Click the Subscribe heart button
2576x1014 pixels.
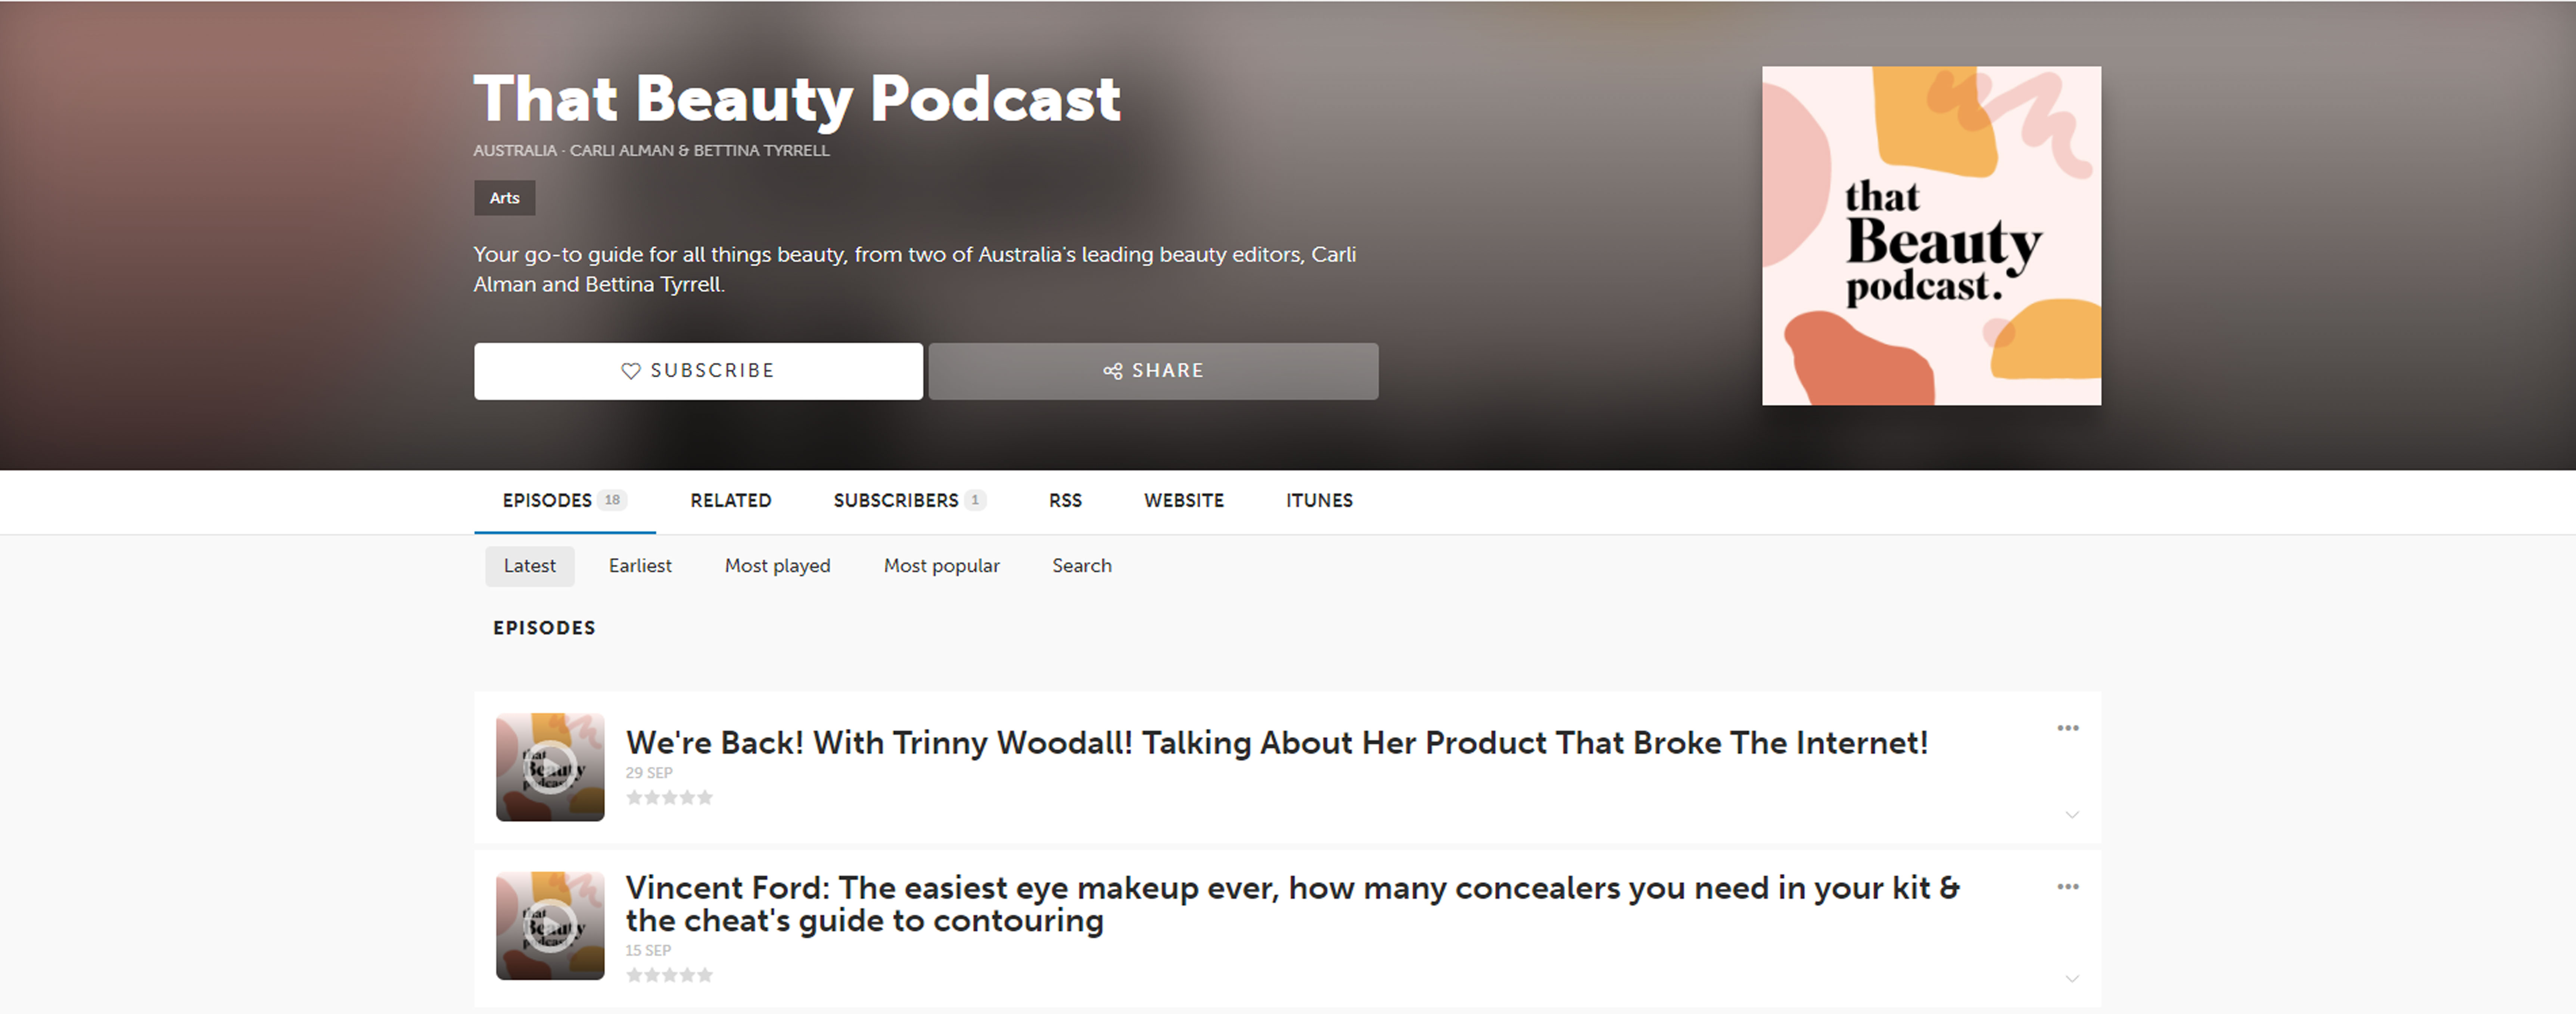pyautogui.click(x=698, y=371)
